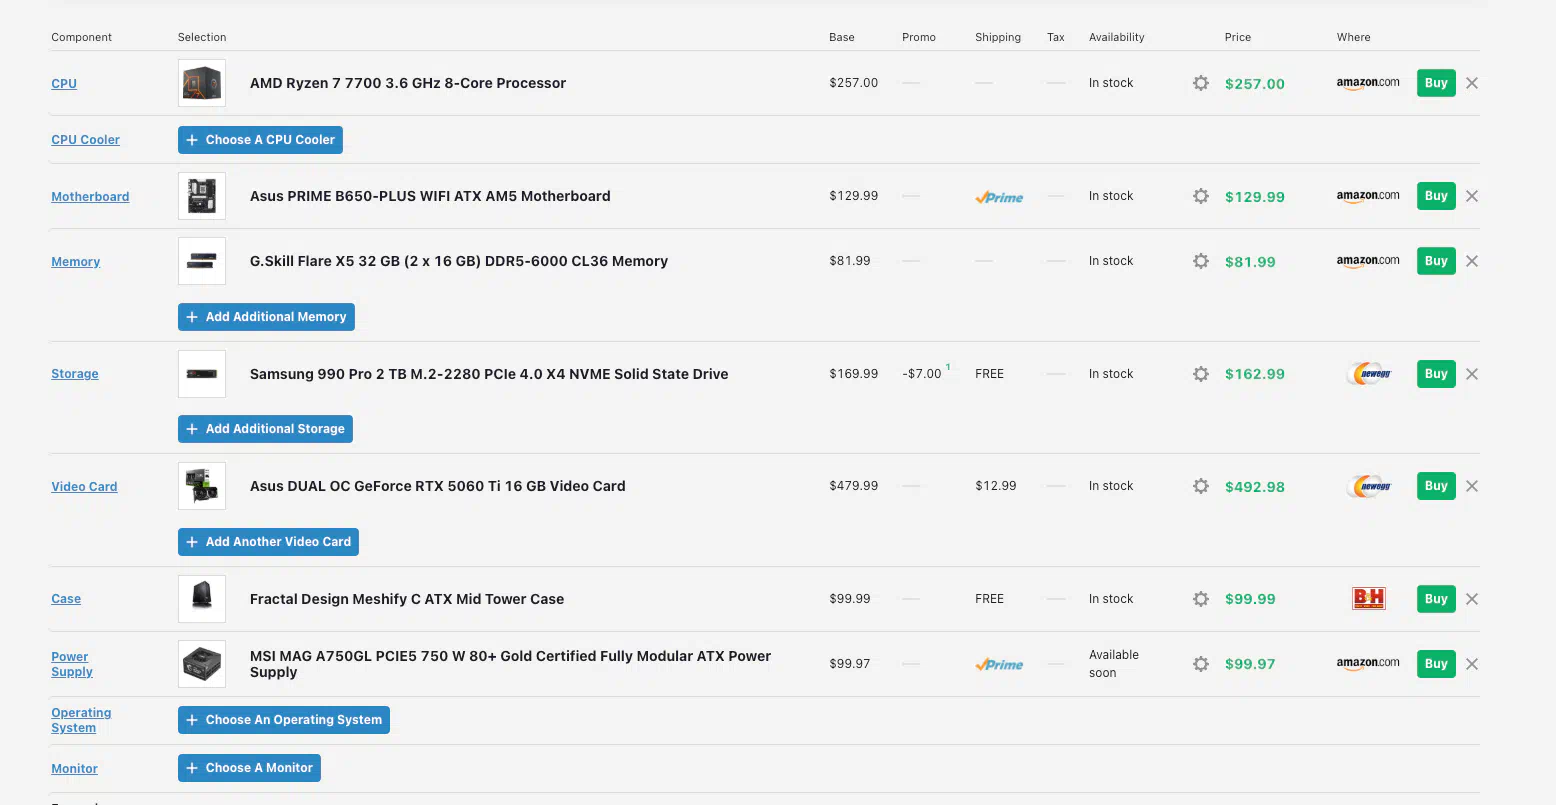Open AMD Ryzen 7 7700 product name
The image size is (1556, 805).
click(408, 83)
